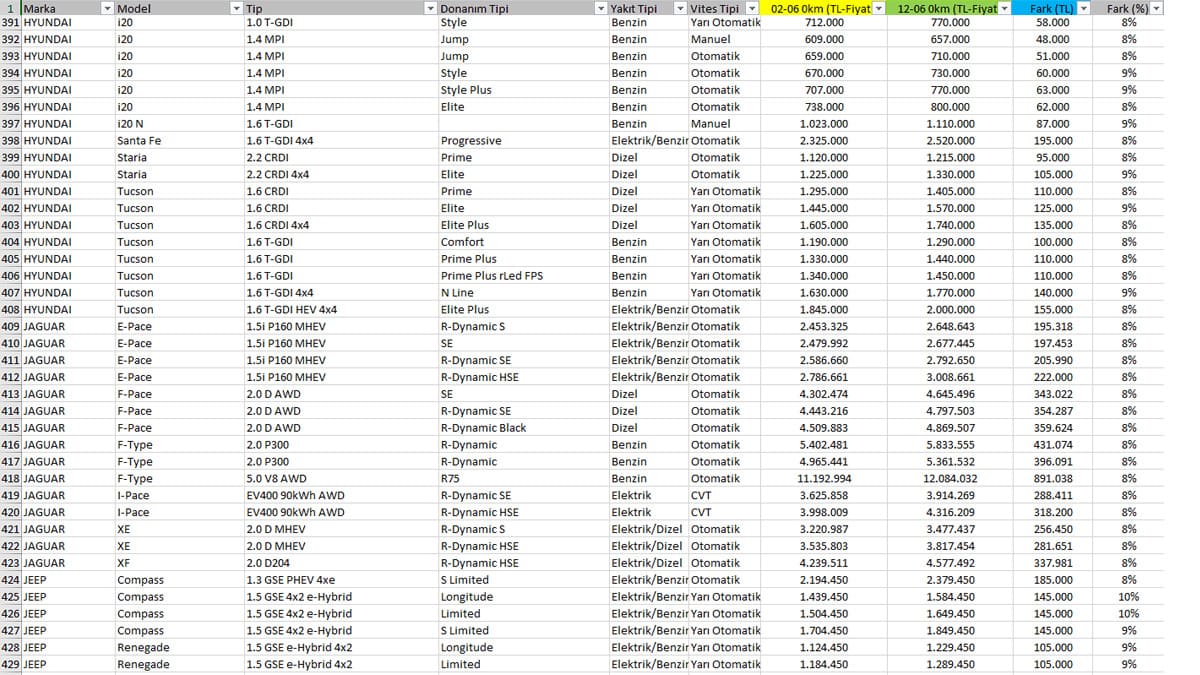Open the Marka column filter dropdown
This screenshot has height=675, width=1200.
click(108, 8)
